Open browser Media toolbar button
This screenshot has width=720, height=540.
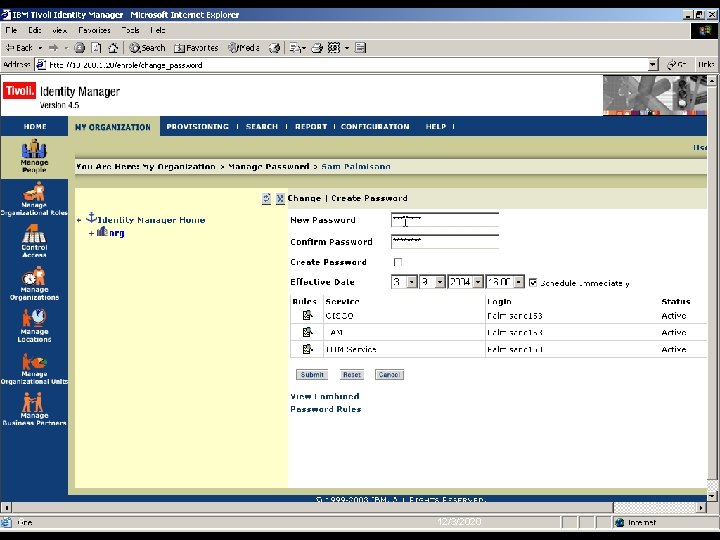(244, 48)
